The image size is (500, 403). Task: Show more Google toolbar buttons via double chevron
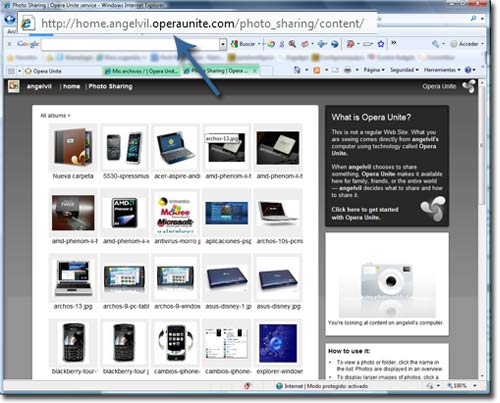(394, 43)
